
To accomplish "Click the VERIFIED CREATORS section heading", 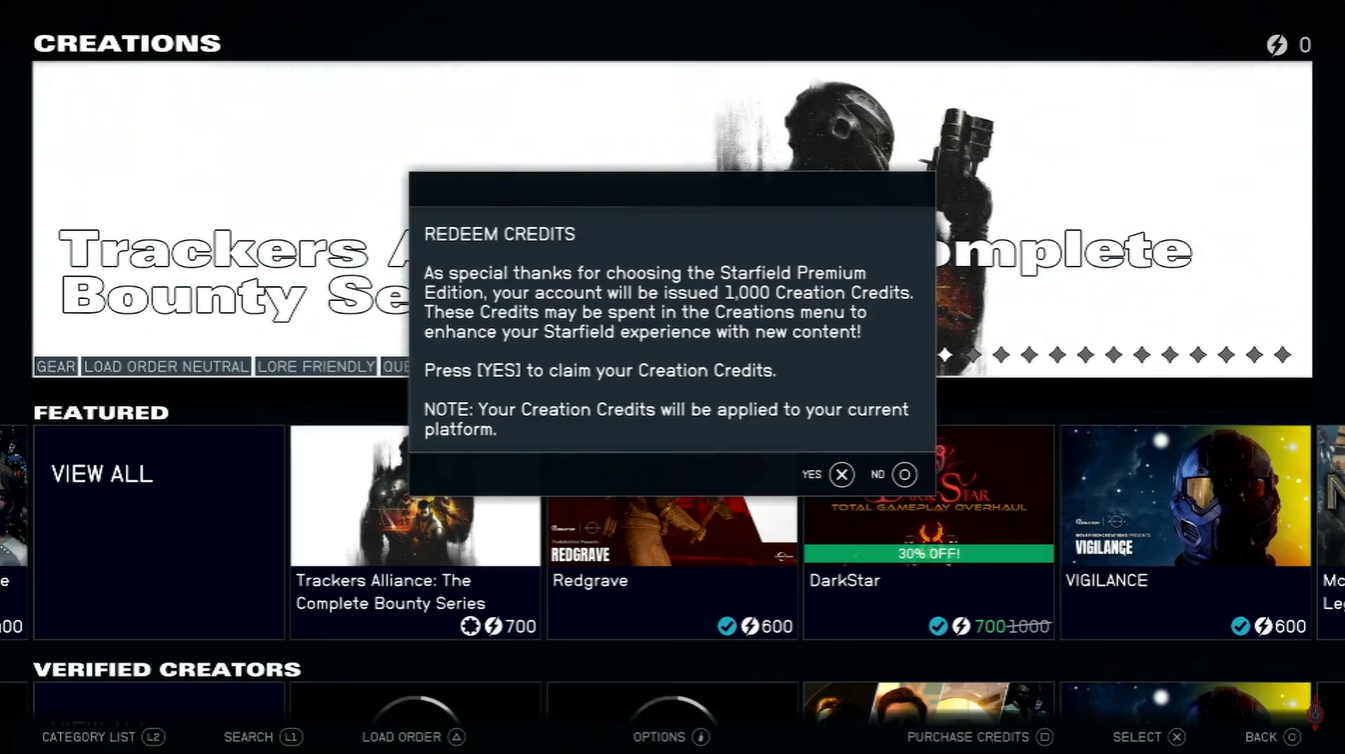I will [x=167, y=669].
